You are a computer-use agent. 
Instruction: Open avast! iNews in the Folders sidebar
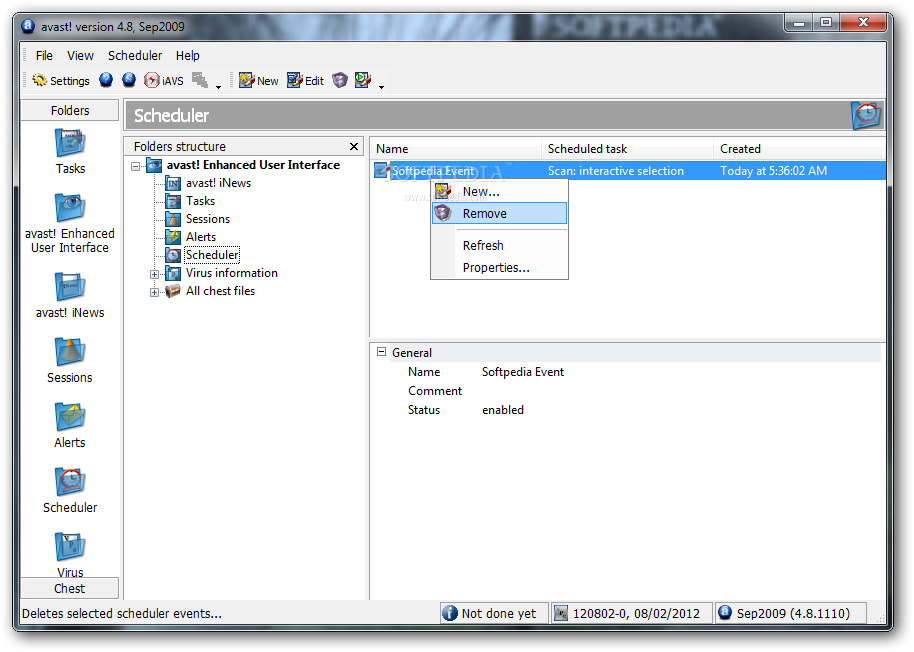click(70, 295)
